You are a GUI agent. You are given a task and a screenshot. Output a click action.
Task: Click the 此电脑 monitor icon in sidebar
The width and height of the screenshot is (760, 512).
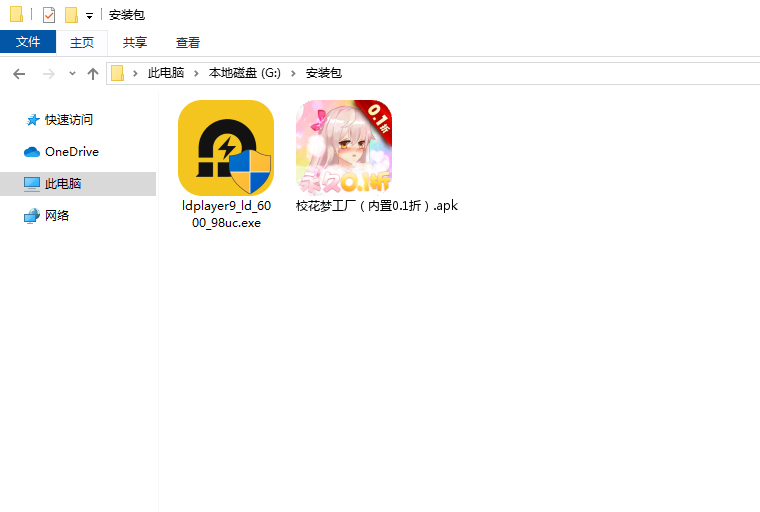(32, 184)
